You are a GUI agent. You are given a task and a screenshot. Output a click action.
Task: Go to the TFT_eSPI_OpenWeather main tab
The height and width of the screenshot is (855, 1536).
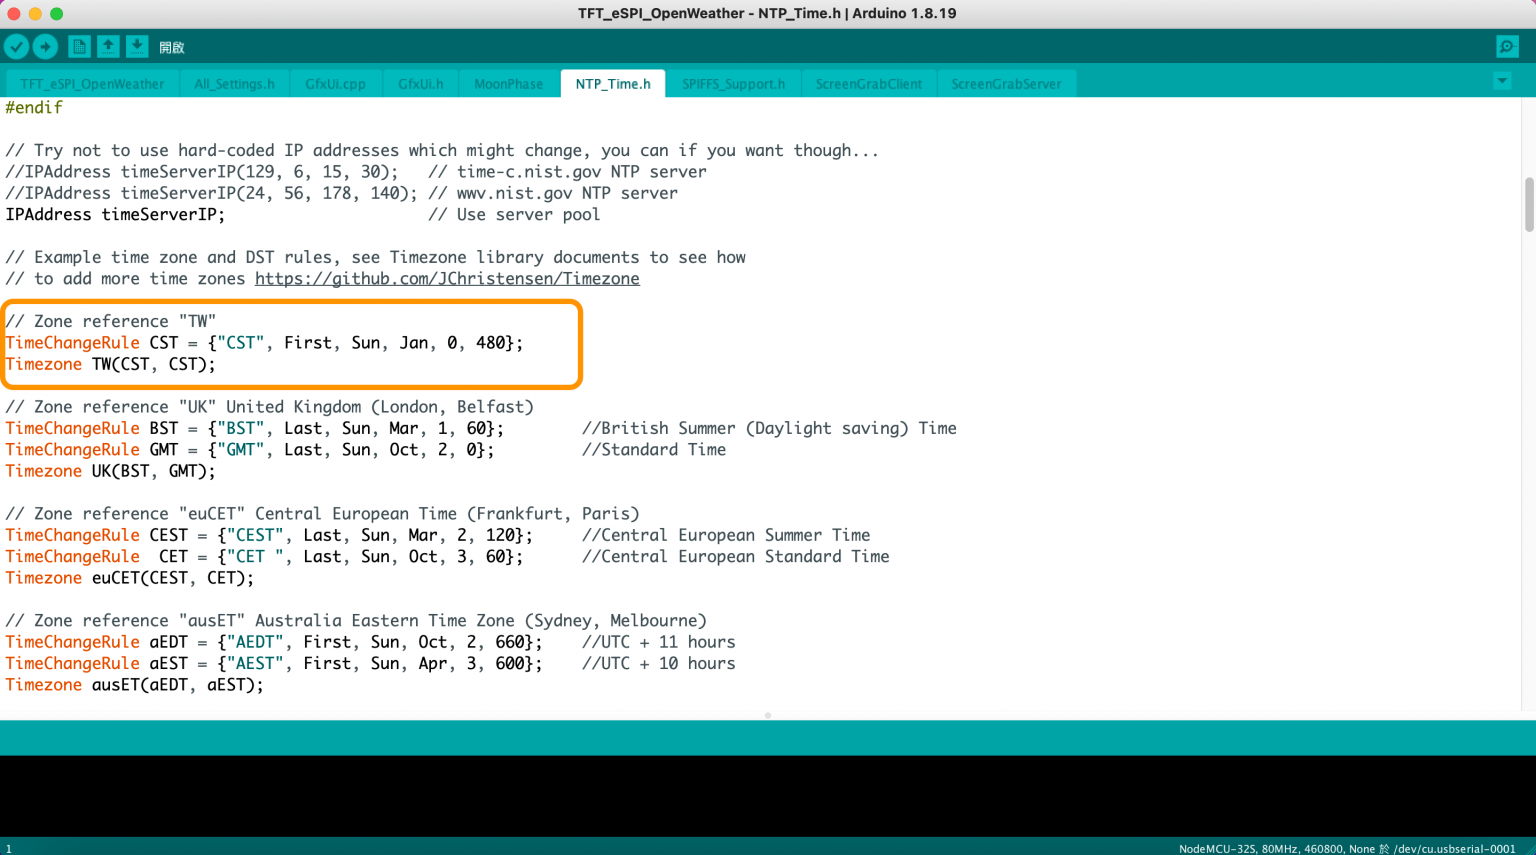coord(92,84)
